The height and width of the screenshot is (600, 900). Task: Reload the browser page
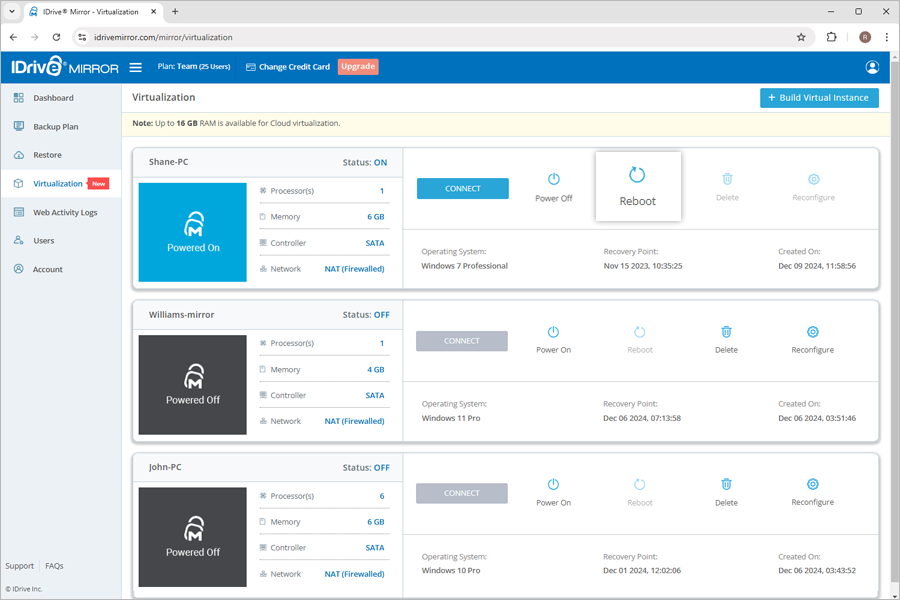point(56,37)
